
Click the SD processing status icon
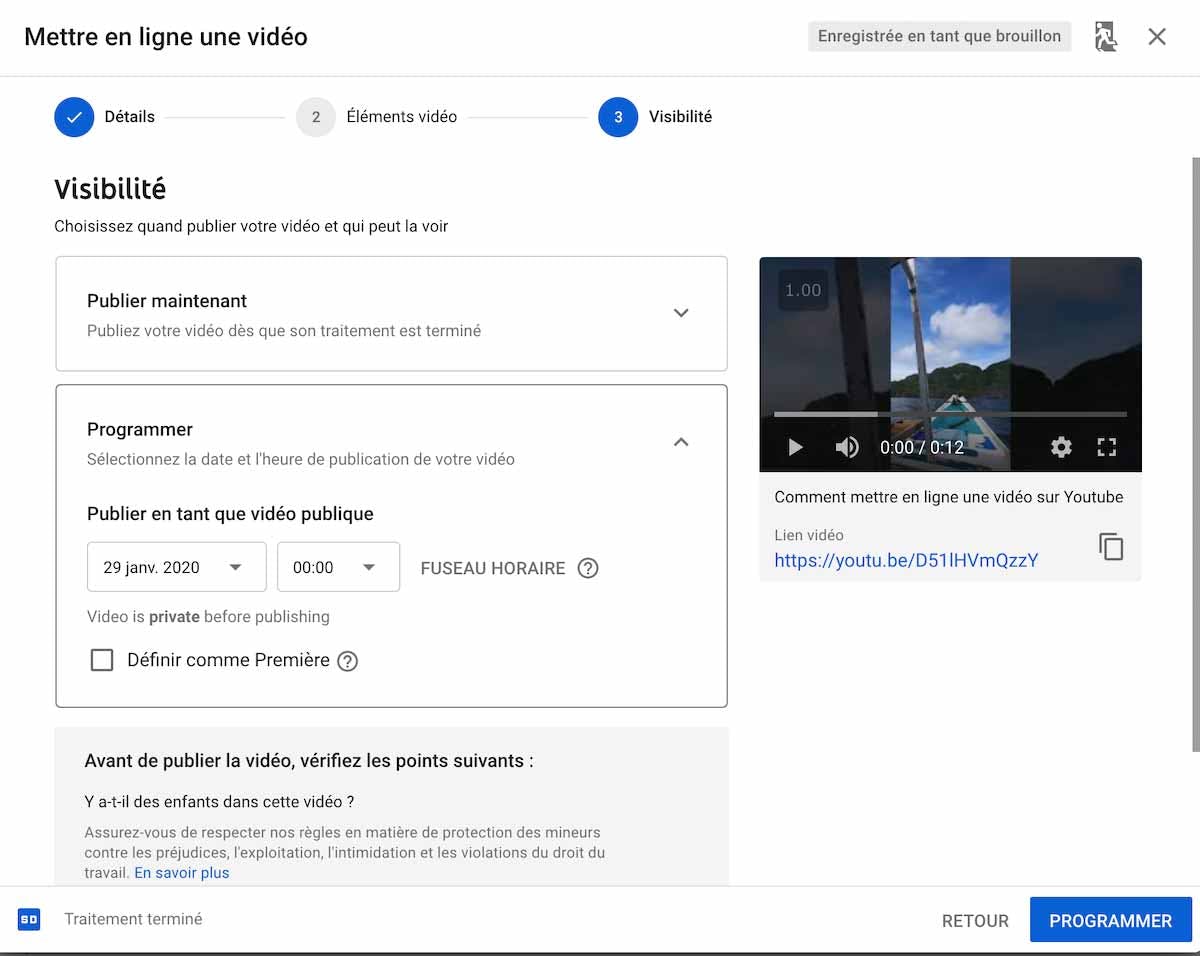coord(29,919)
